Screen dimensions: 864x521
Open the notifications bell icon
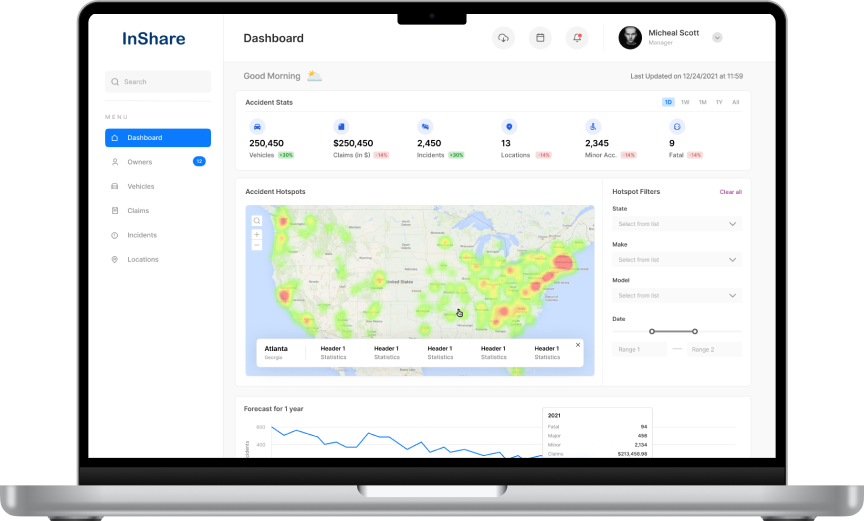click(577, 38)
